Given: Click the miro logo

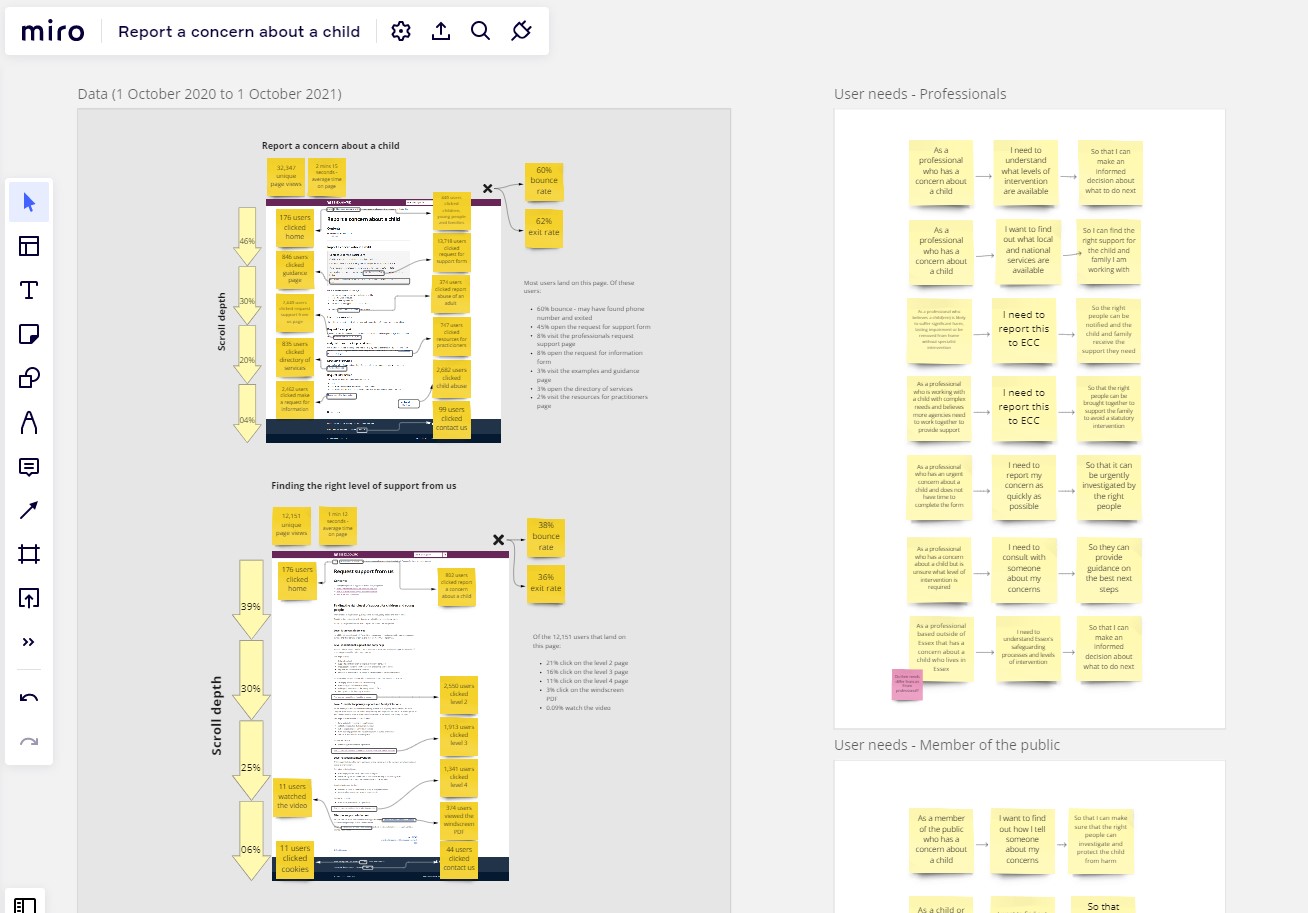Looking at the screenshot, I should 52,31.
